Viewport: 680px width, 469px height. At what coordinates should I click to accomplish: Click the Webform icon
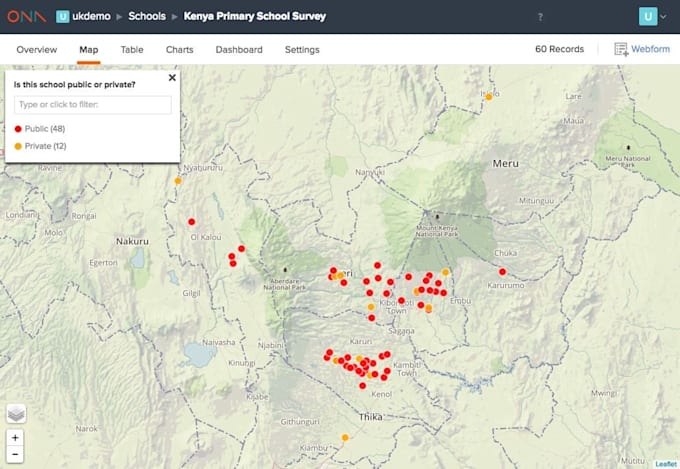click(x=621, y=49)
